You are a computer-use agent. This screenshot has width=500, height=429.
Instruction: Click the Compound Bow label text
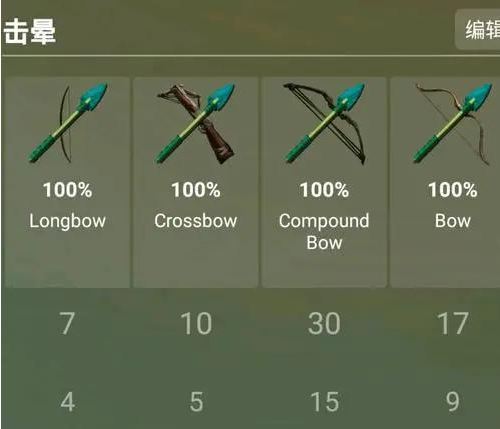click(x=324, y=231)
